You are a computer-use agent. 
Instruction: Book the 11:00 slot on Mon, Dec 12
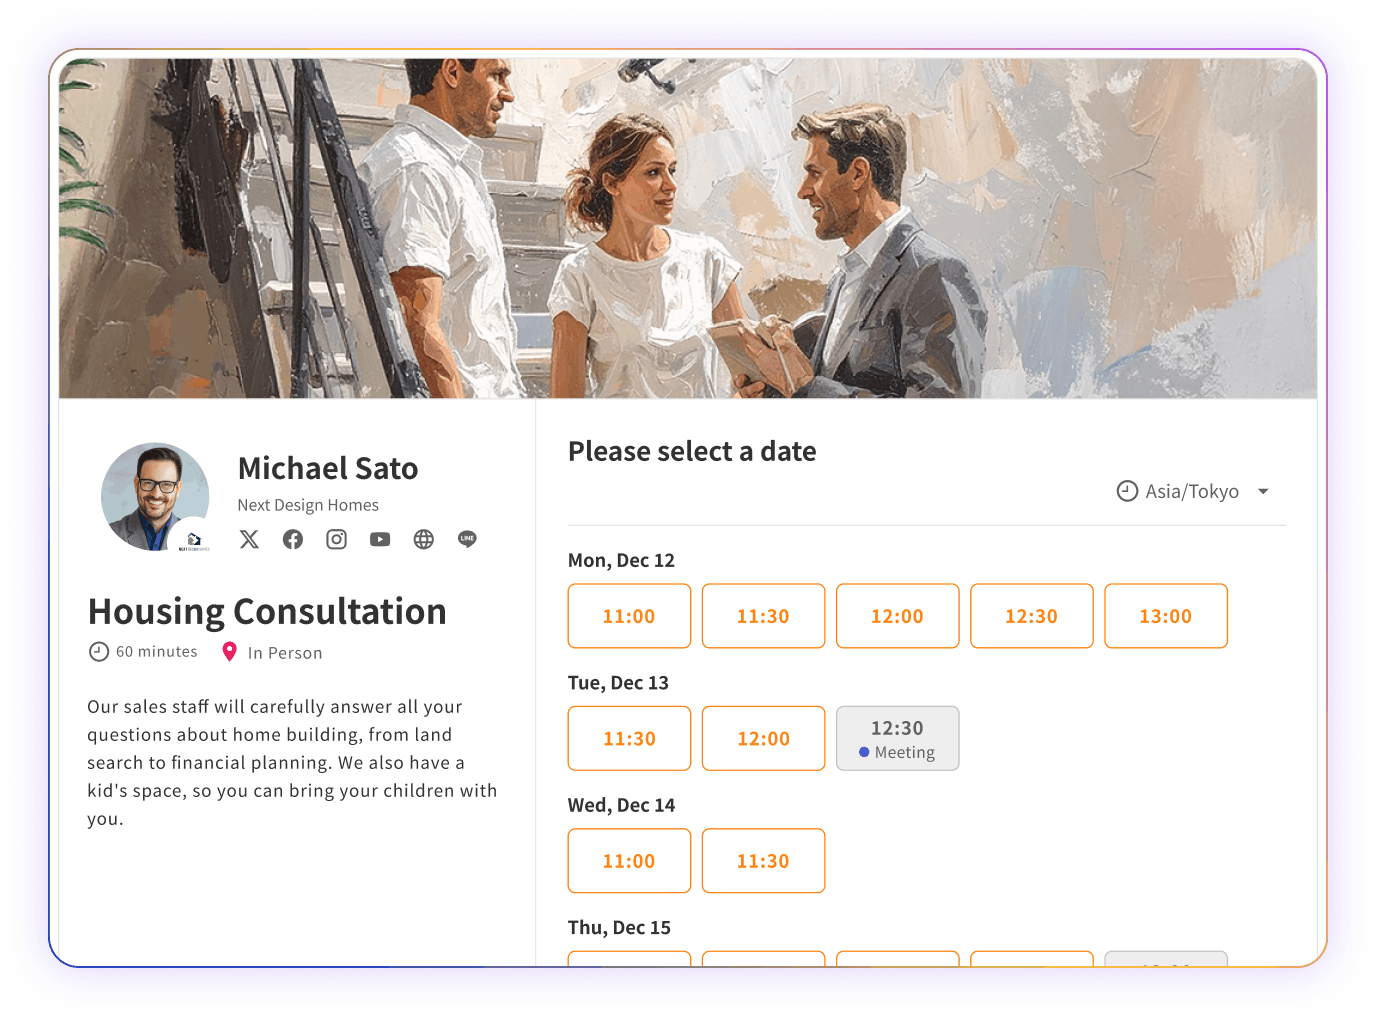point(629,616)
